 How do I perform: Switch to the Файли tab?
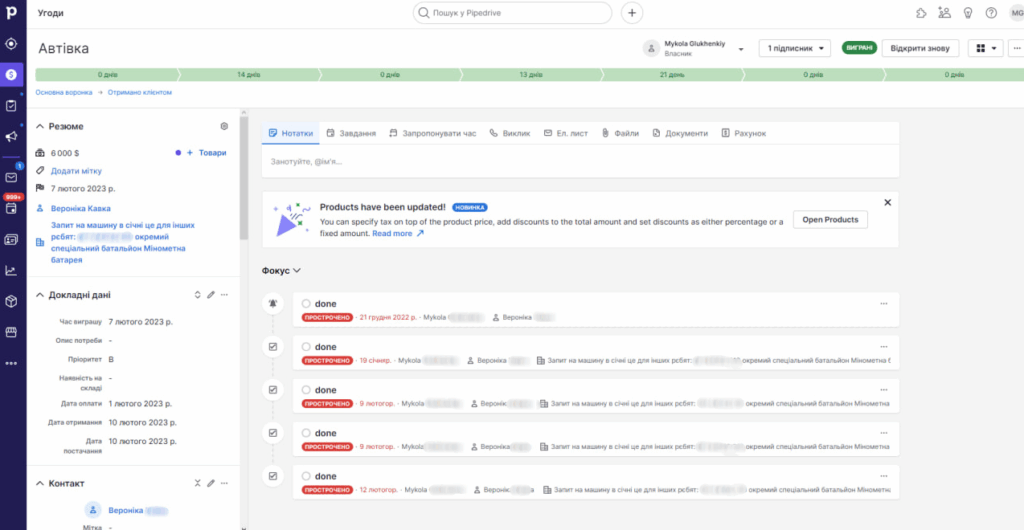coord(620,133)
